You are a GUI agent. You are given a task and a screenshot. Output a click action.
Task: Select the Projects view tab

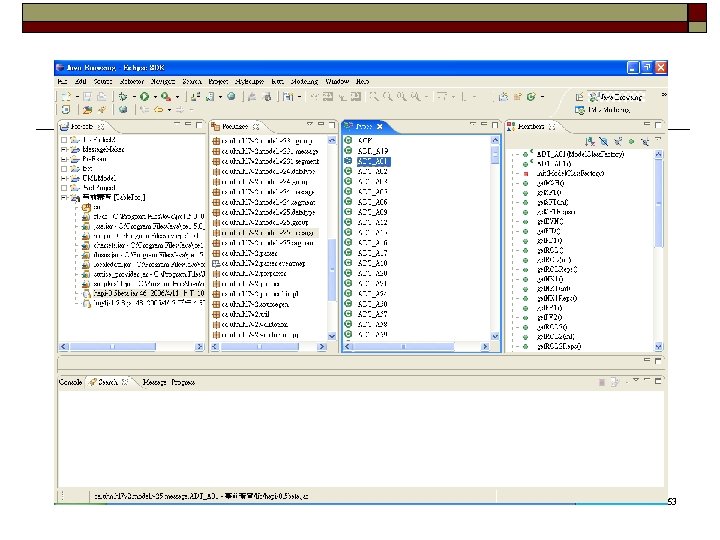(83, 126)
